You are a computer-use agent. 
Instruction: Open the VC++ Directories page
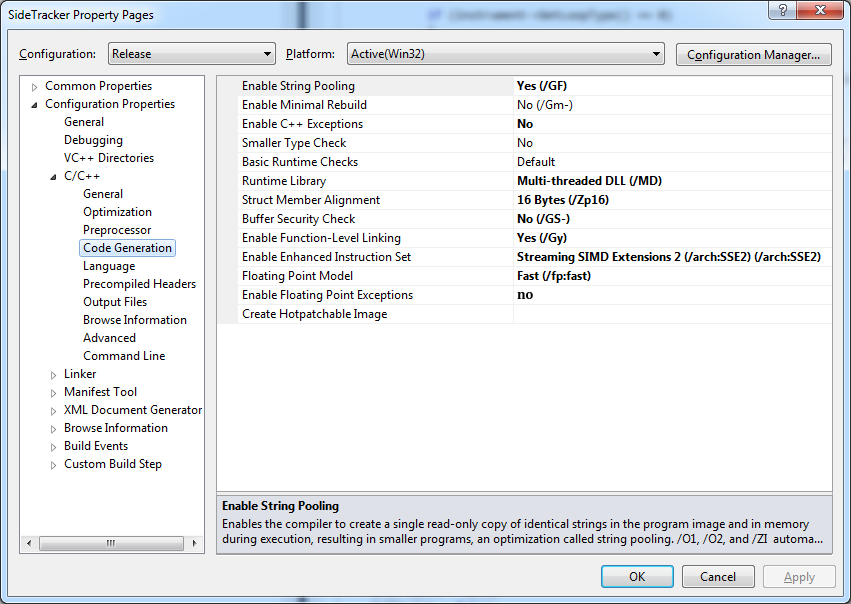click(109, 158)
